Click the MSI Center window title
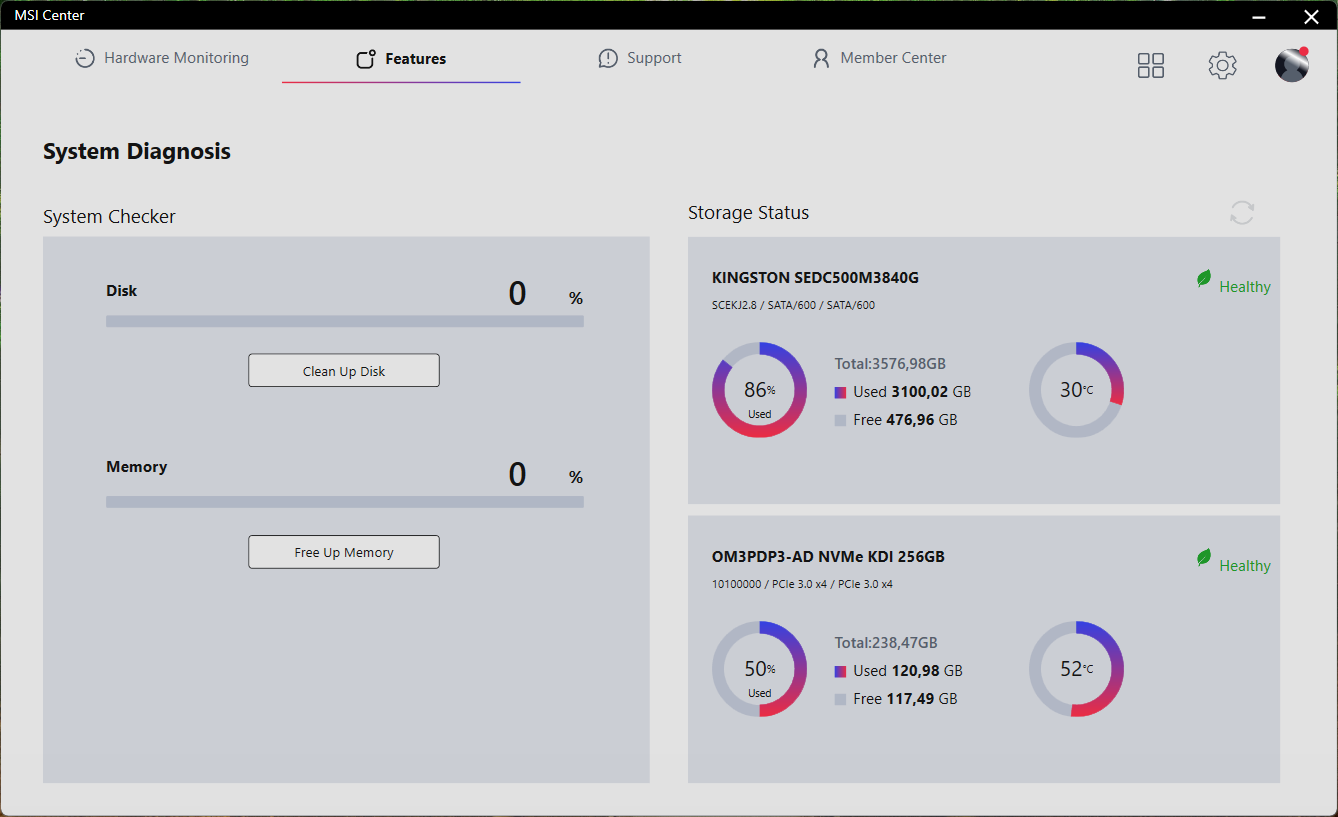This screenshot has width=1338, height=817. [50, 15]
